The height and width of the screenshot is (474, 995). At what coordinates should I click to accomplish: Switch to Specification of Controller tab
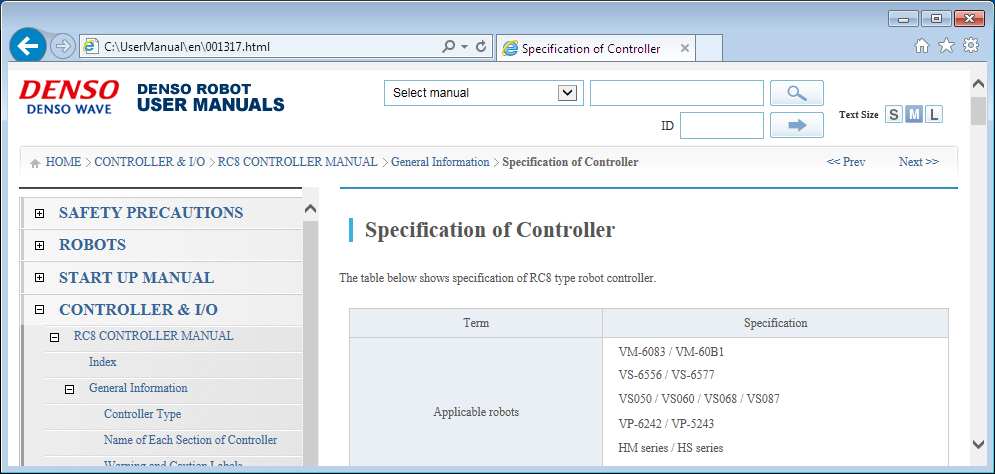(590, 48)
